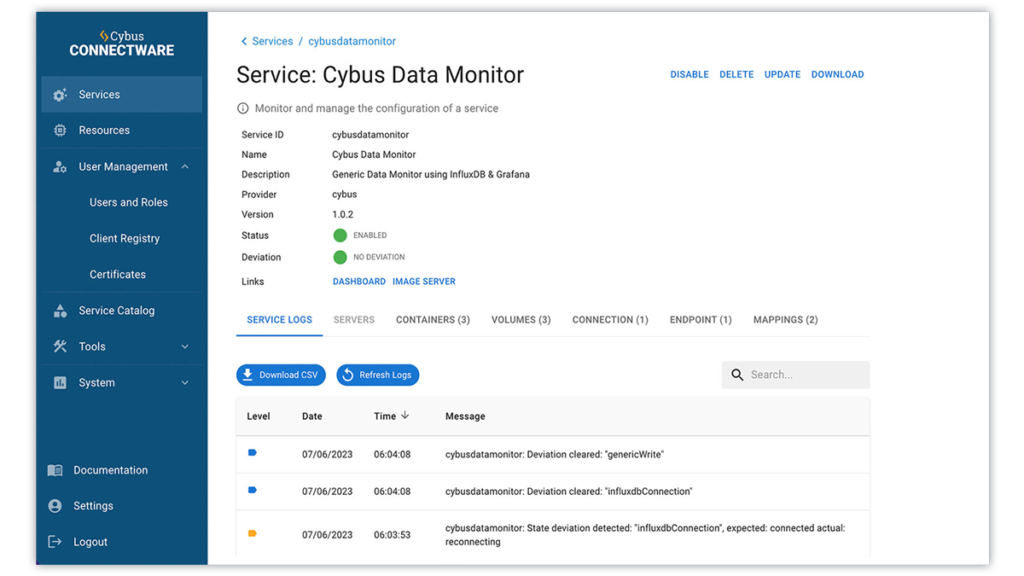Open the VOLUMES (3) tab
1024x576 pixels.
(x=521, y=319)
